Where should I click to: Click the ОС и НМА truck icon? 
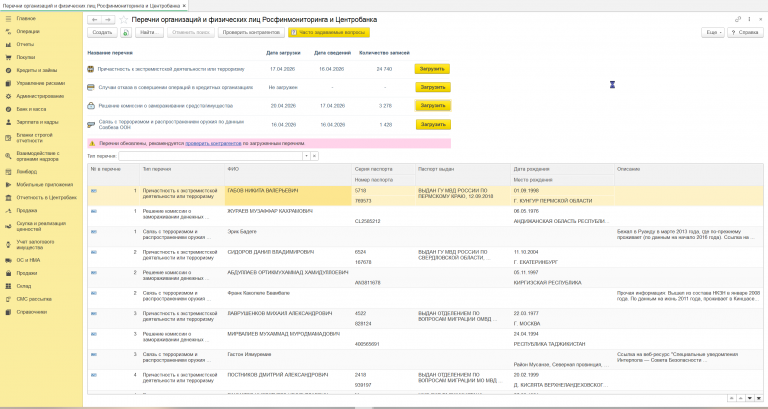[8, 260]
